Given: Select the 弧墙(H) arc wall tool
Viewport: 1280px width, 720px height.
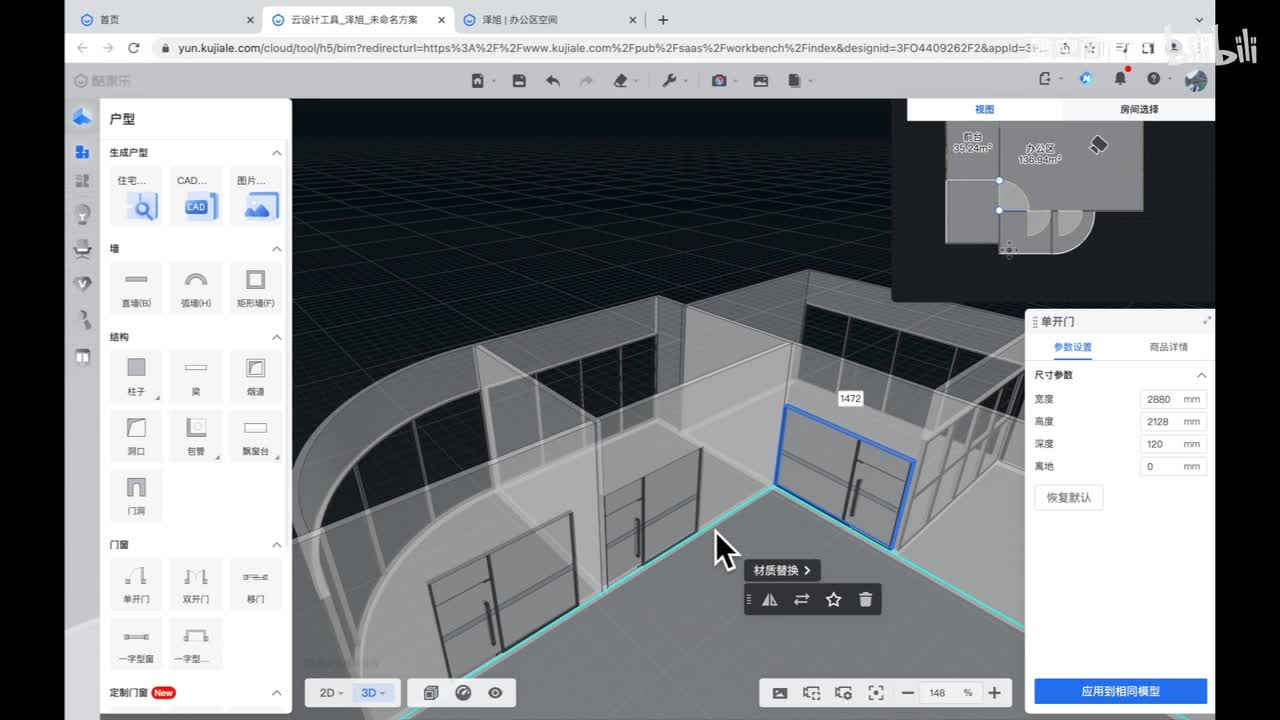Looking at the screenshot, I should 196,287.
